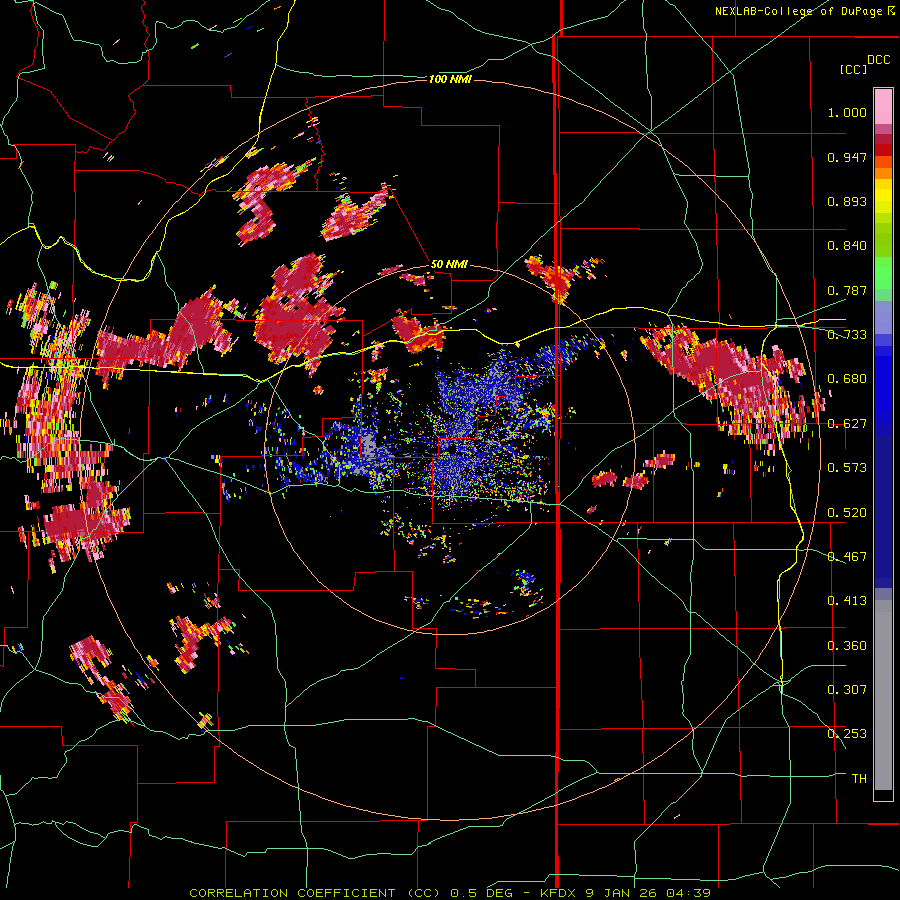Image resolution: width=900 pixels, height=900 pixels.
Task: Select the 0.787 scale value
Action: pyautogui.click(x=847, y=290)
